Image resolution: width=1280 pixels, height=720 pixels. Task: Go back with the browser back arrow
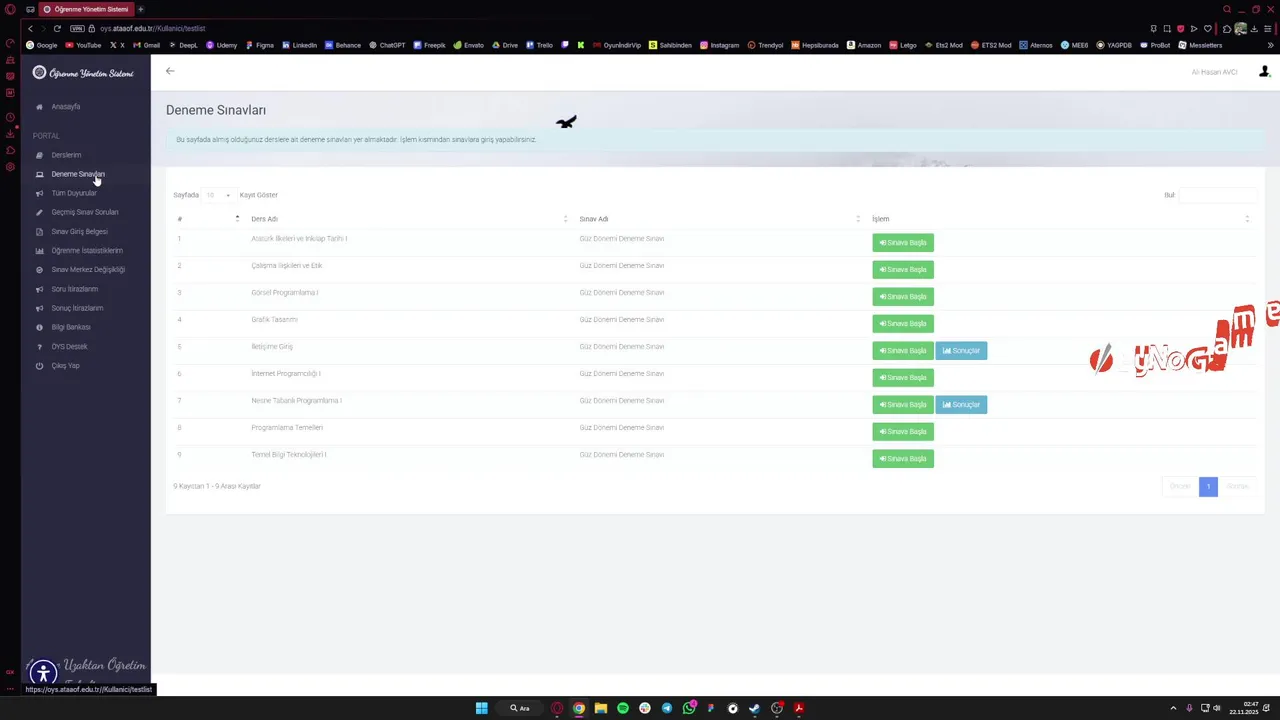tap(30, 29)
